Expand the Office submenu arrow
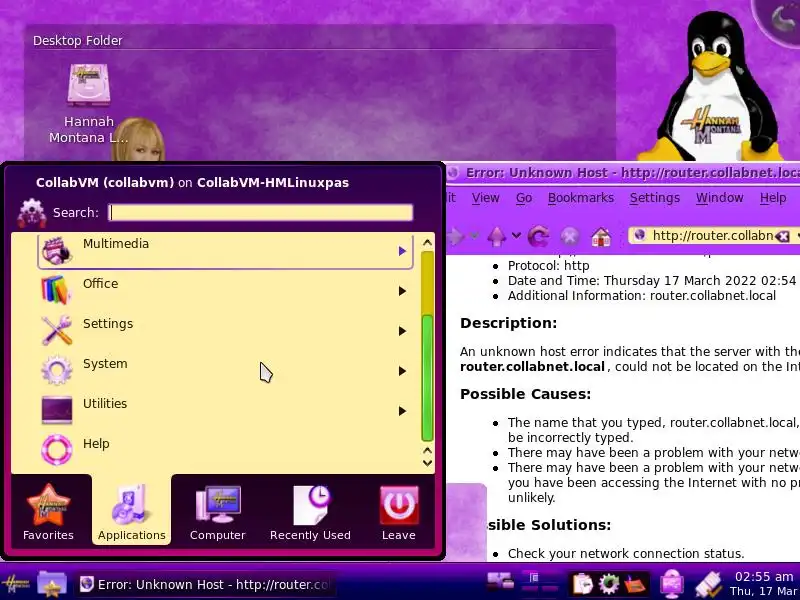Screen dimensions: 800x600 [x=402, y=291]
